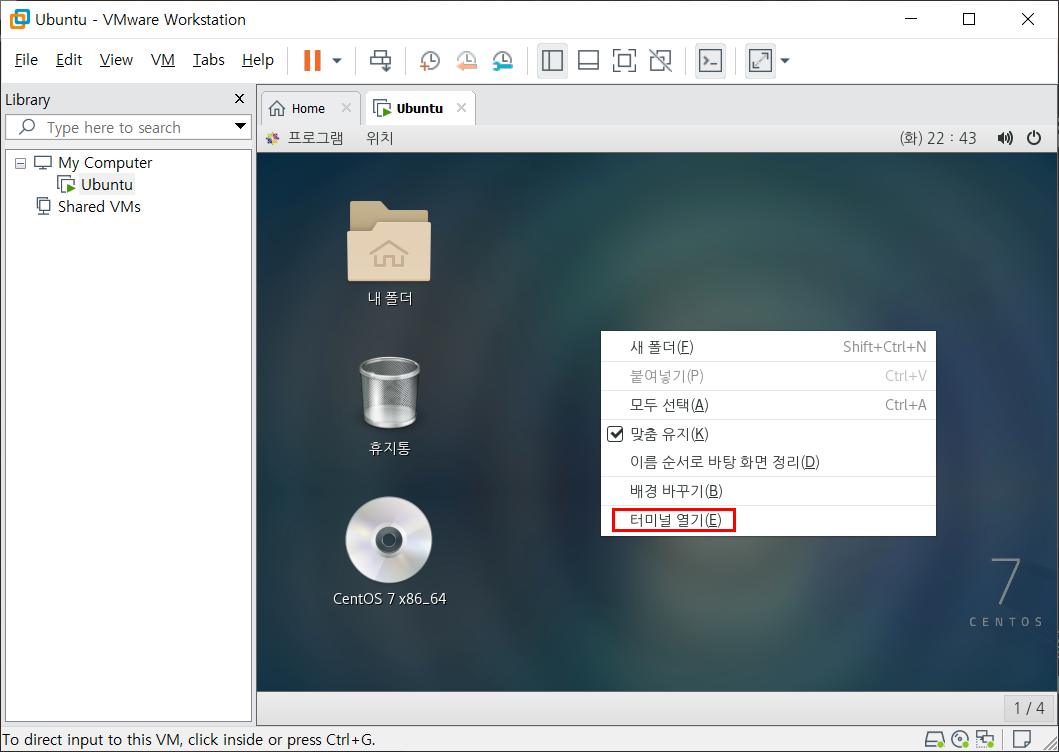This screenshot has height=752, width=1059.
Task: Click the guest power icon
Action: pos(1034,138)
